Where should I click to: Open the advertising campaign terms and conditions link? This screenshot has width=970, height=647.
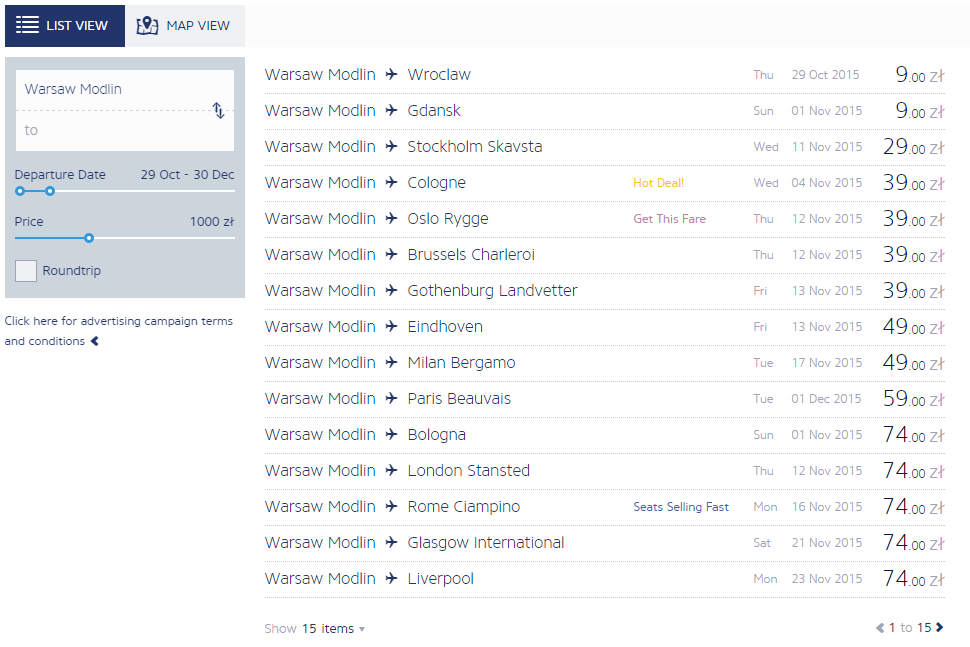coord(118,331)
